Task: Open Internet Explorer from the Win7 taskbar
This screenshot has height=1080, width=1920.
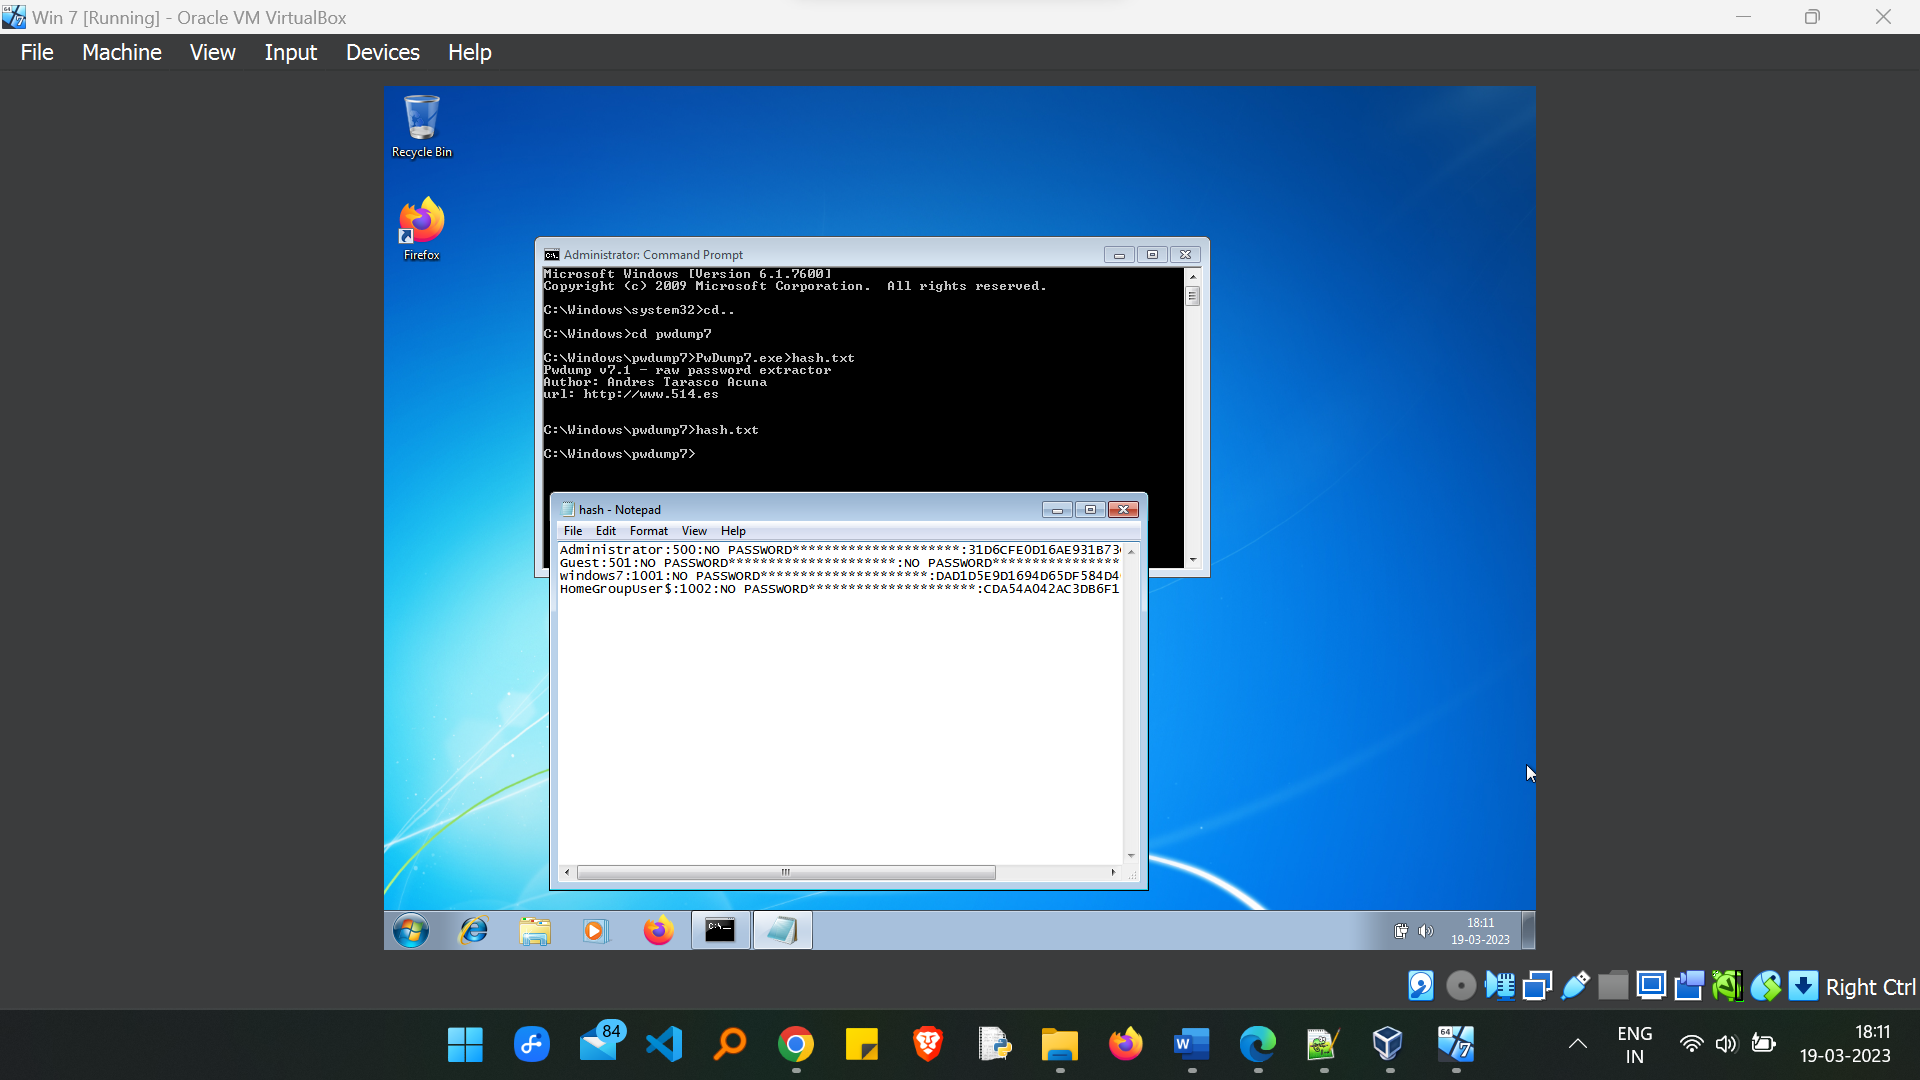Action: coord(473,931)
